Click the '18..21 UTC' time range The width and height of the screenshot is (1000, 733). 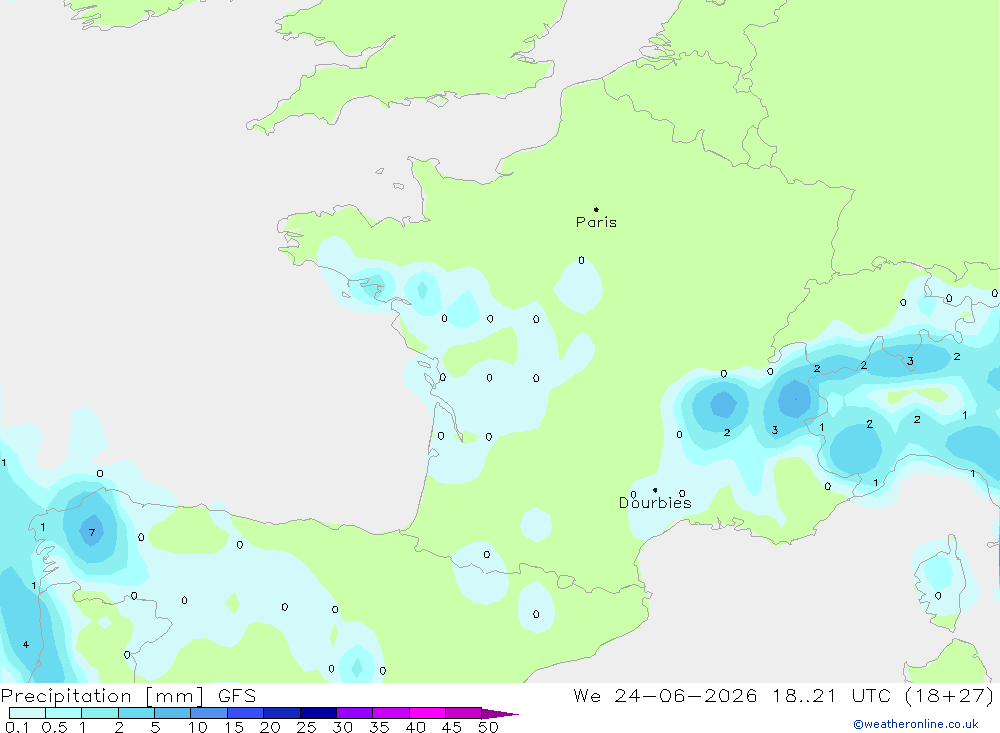(x=831, y=696)
